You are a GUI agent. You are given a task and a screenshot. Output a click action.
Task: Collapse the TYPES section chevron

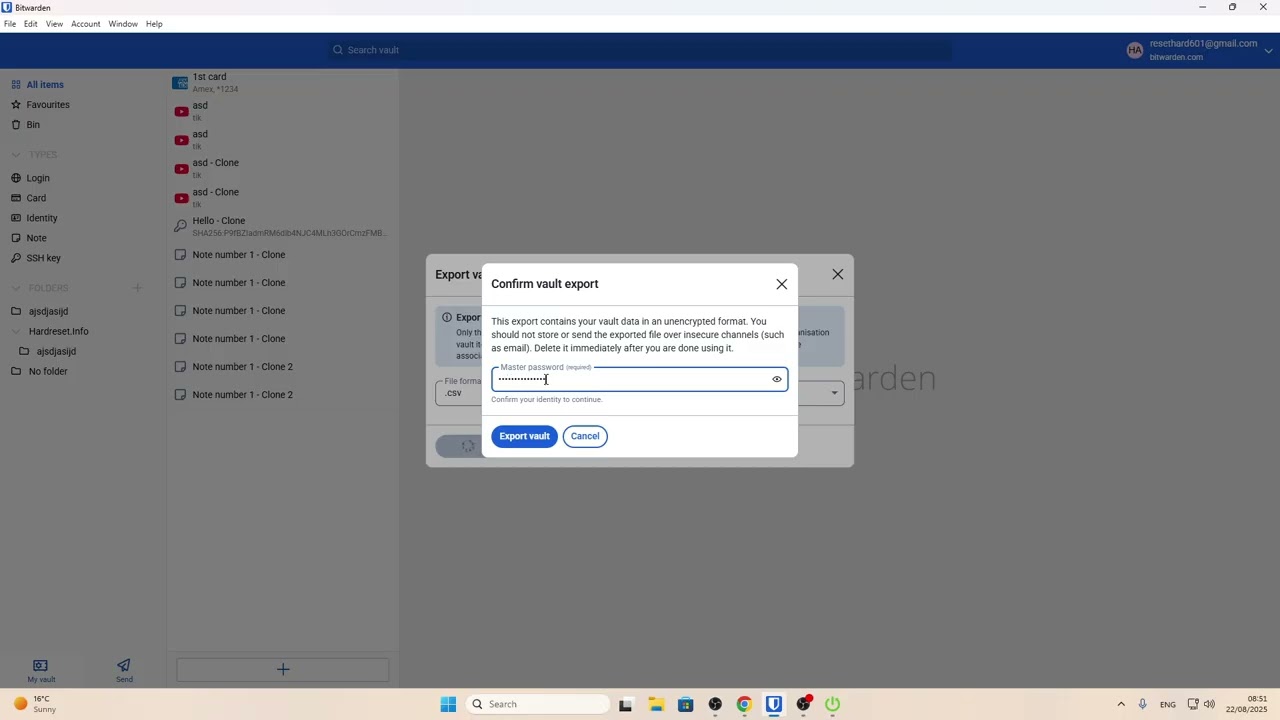16,155
